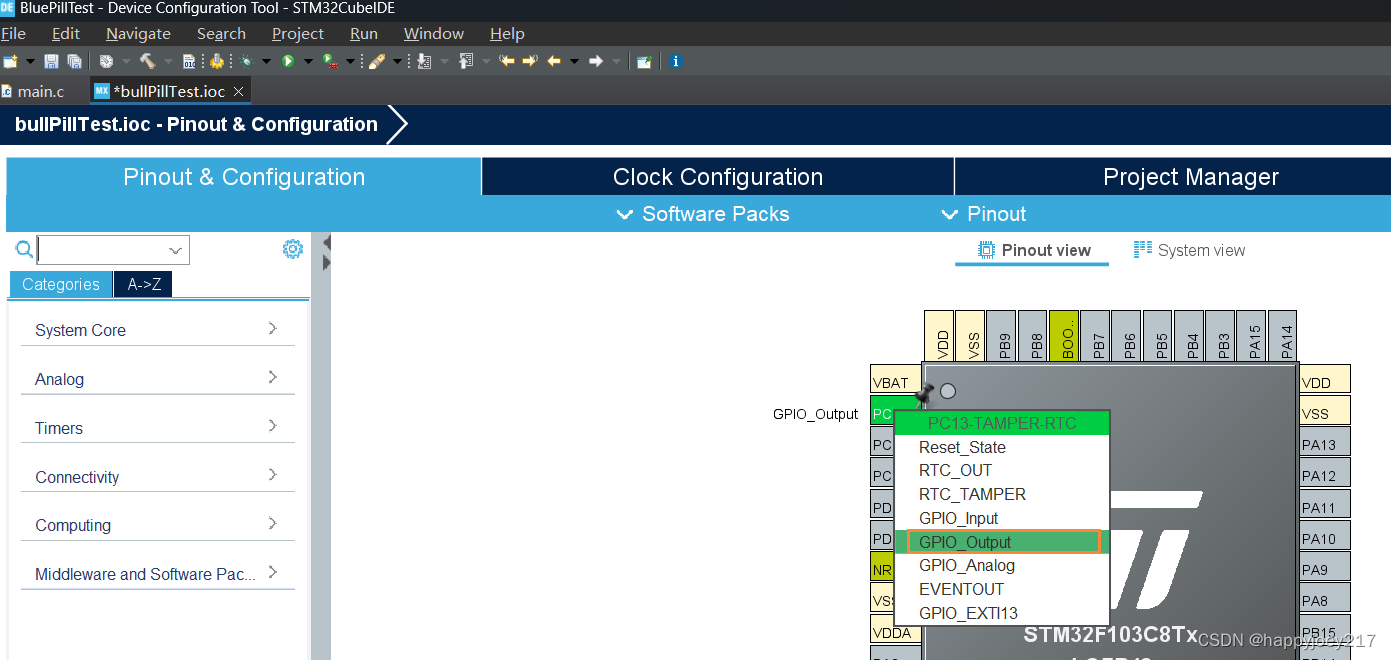Expand the Connectivity category

point(158,476)
